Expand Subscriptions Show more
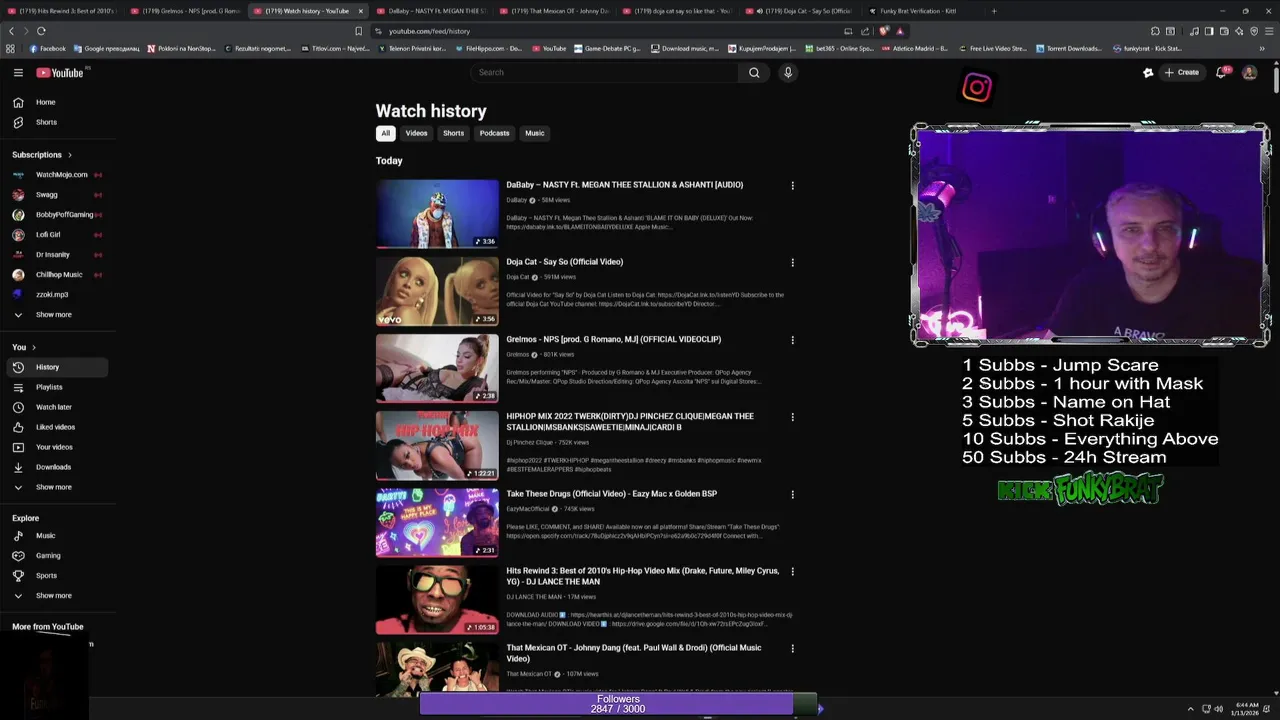This screenshot has width=1280, height=720. pos(55,315)
